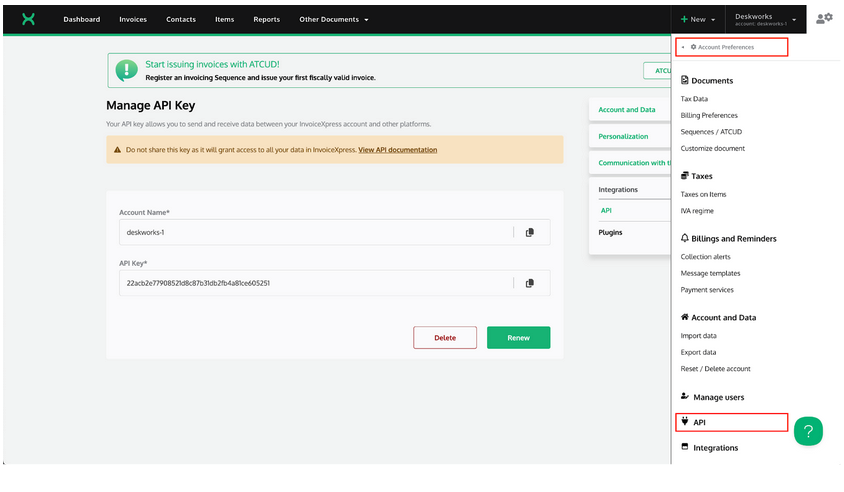Copy the API Key value

530,283
